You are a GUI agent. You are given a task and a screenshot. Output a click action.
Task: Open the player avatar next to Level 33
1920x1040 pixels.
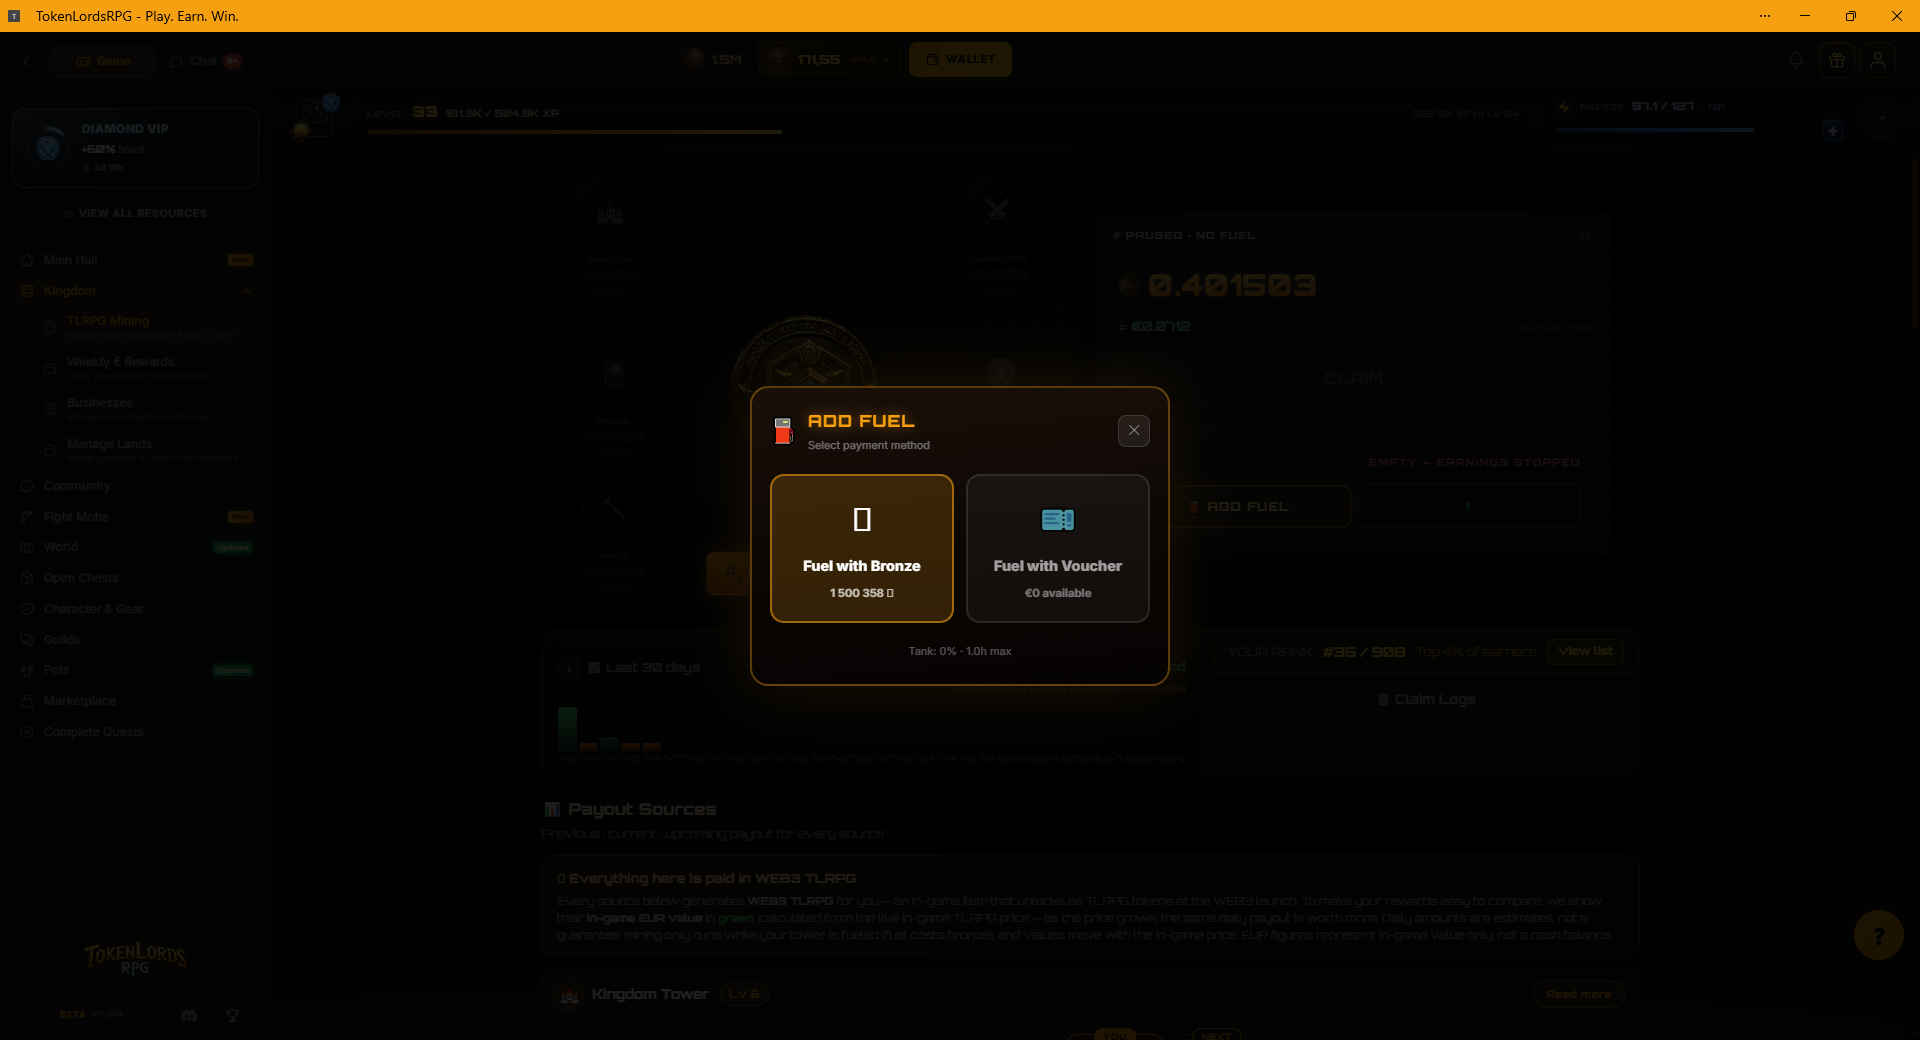(x=316, y=119)
